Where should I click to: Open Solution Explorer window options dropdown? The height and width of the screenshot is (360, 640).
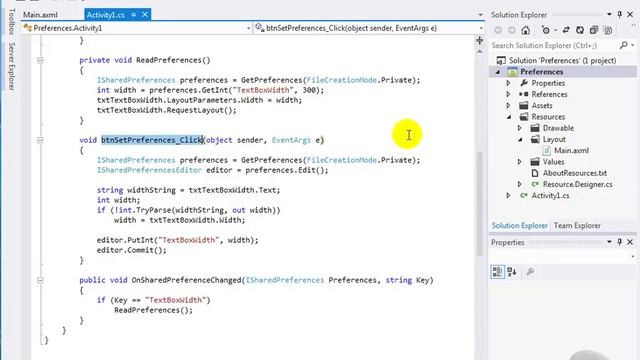609,15
